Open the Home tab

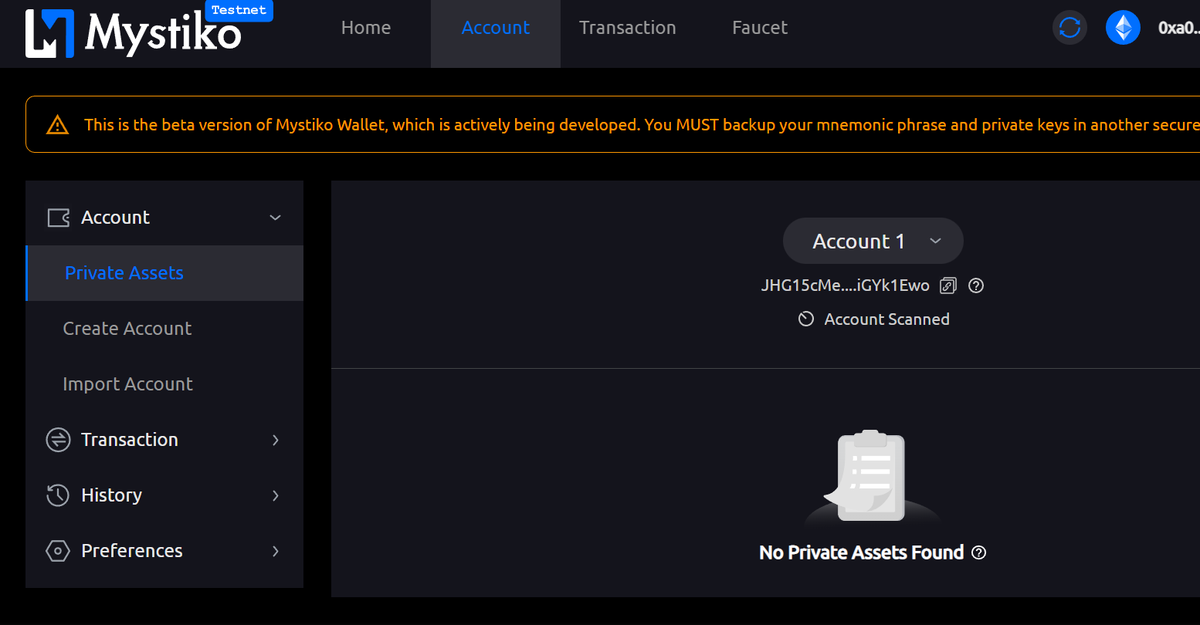[x=366, y=28]
